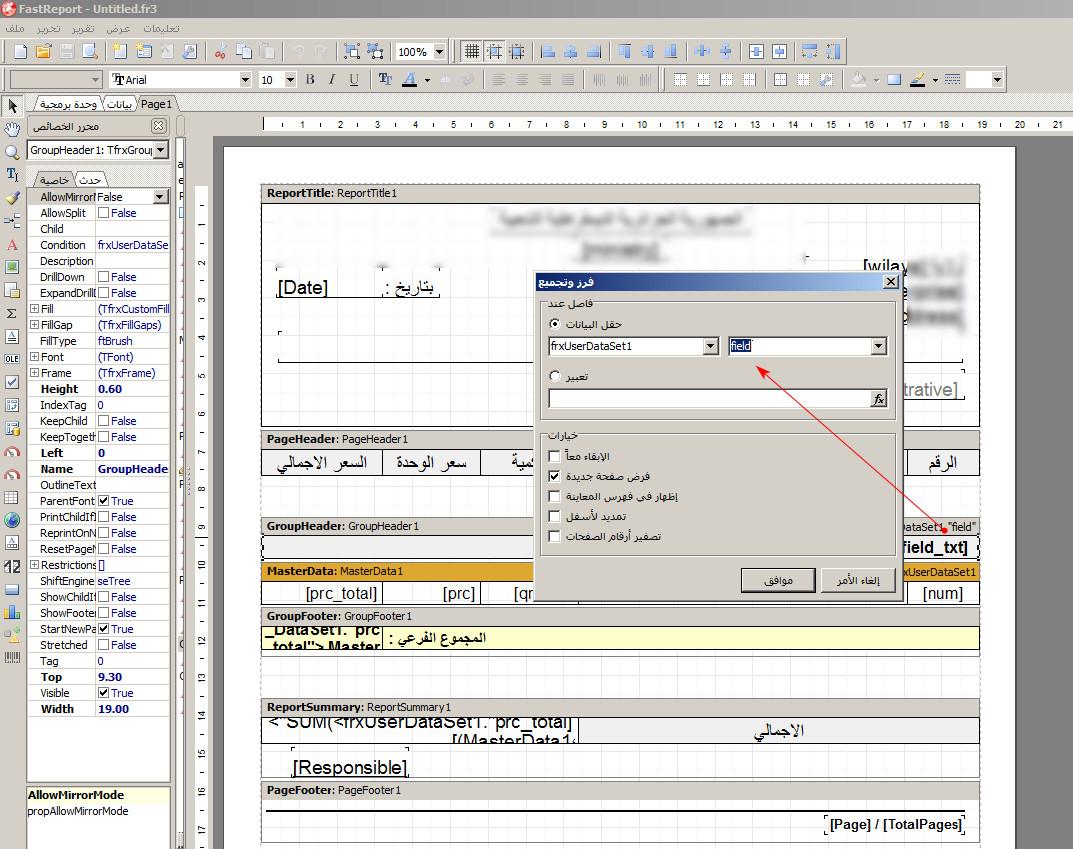1073x849 pixels.
Task: Create a new report from the toolbar
Action: coord(18,52)
